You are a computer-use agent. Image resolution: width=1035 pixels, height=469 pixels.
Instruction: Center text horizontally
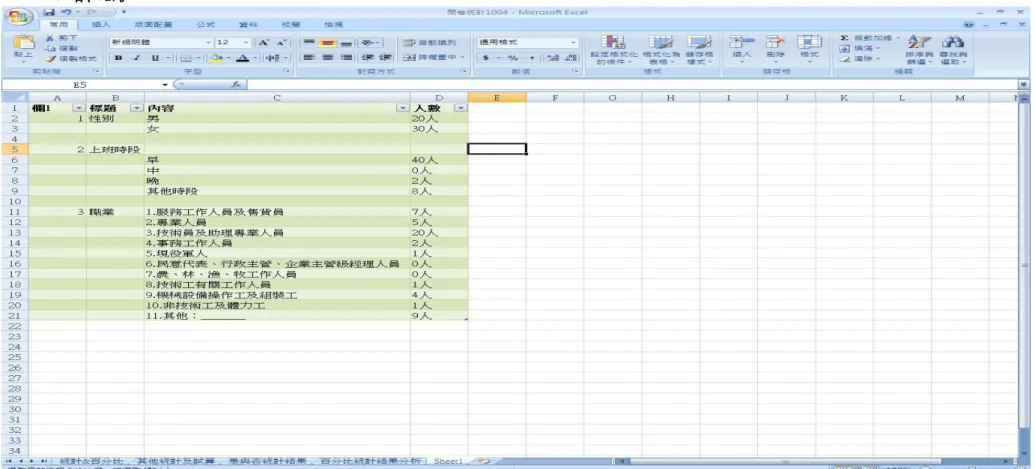[x=327, y=58]
